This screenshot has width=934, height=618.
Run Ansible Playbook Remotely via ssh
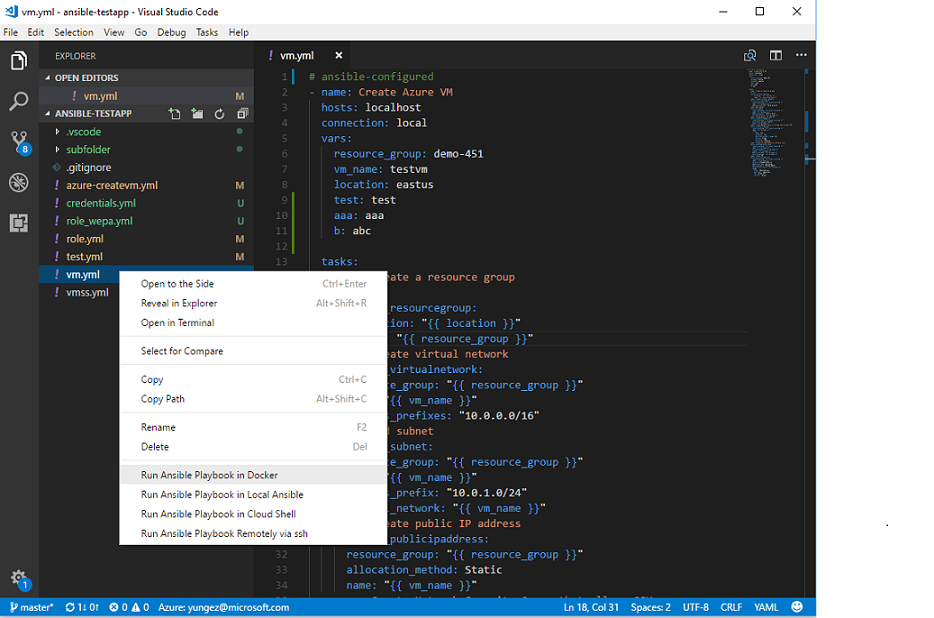click(x=253, y=533)
